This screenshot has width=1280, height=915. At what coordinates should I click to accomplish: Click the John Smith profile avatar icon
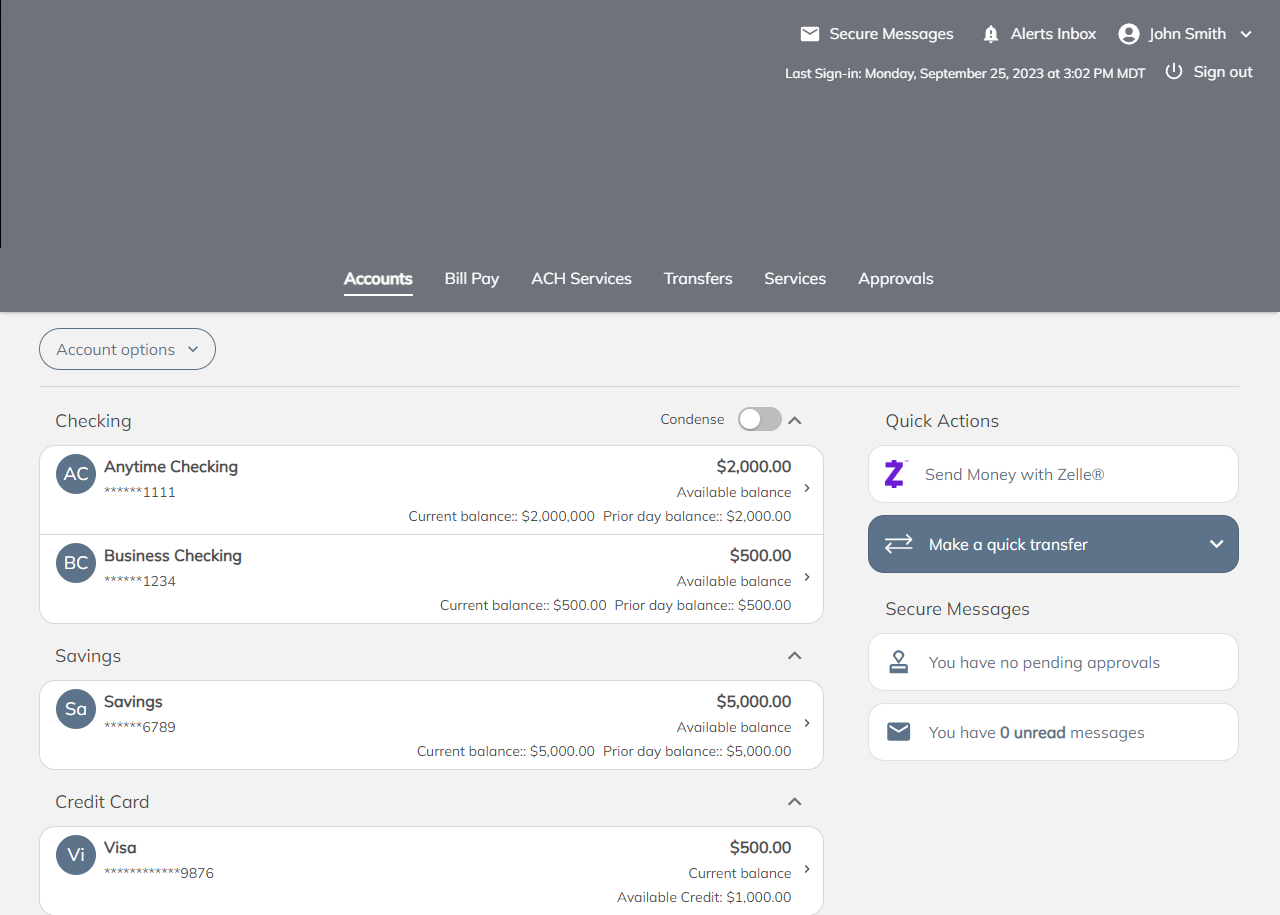[1129, 34]
